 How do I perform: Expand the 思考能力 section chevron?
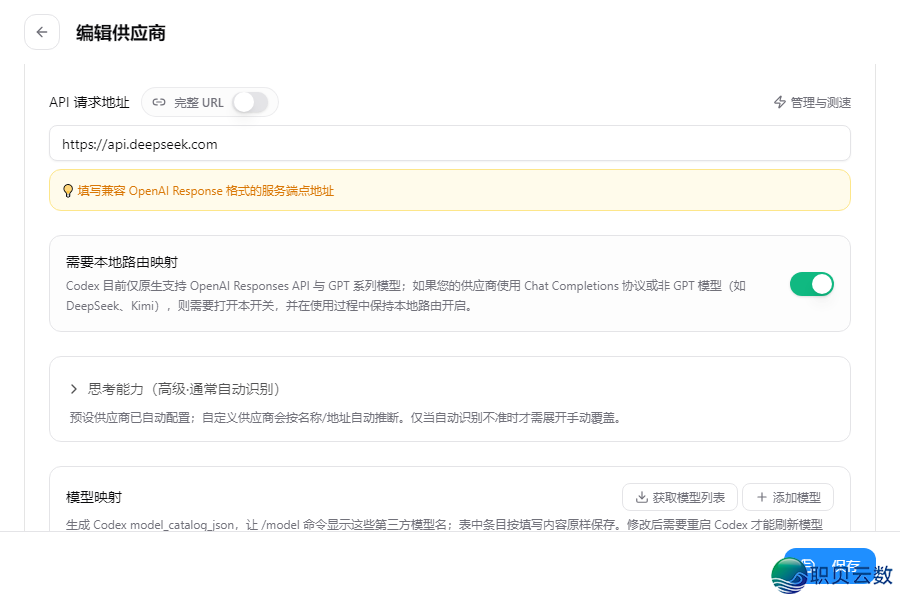[x=73, y=389]
